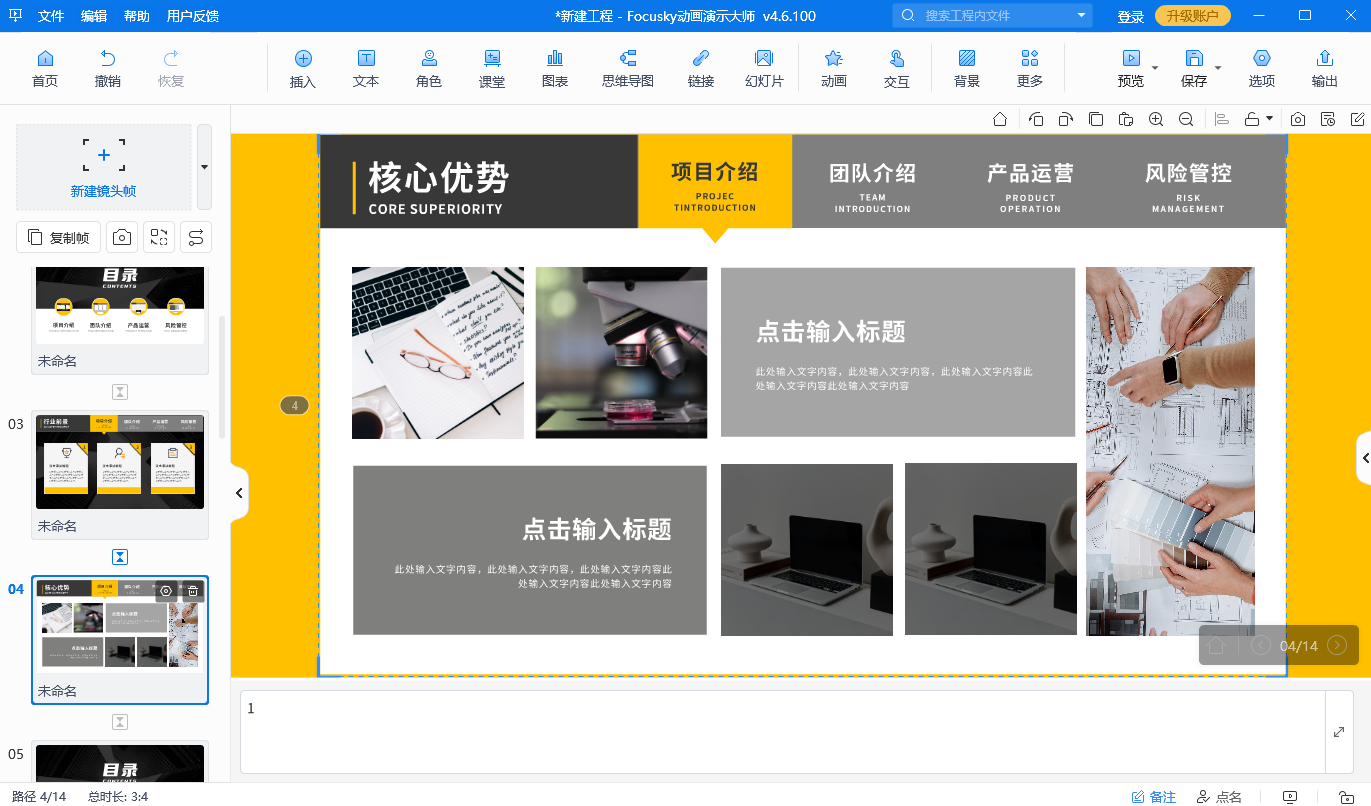Click the copy icon on canvas toolbar
This screenshot has width=1371, height=806.
click(1096, 119)
